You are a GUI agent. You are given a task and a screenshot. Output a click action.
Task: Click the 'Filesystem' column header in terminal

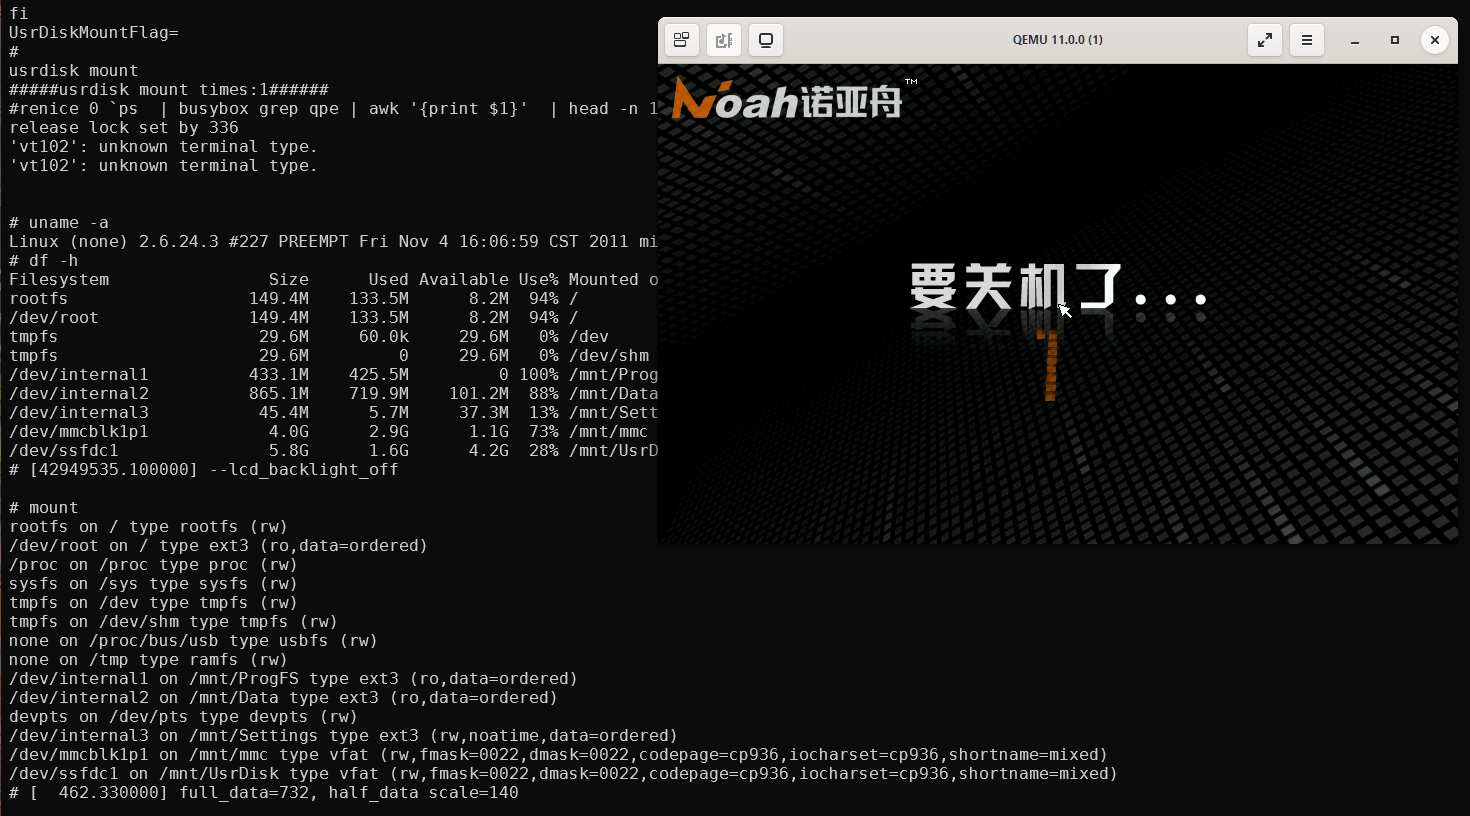[59, 280]
